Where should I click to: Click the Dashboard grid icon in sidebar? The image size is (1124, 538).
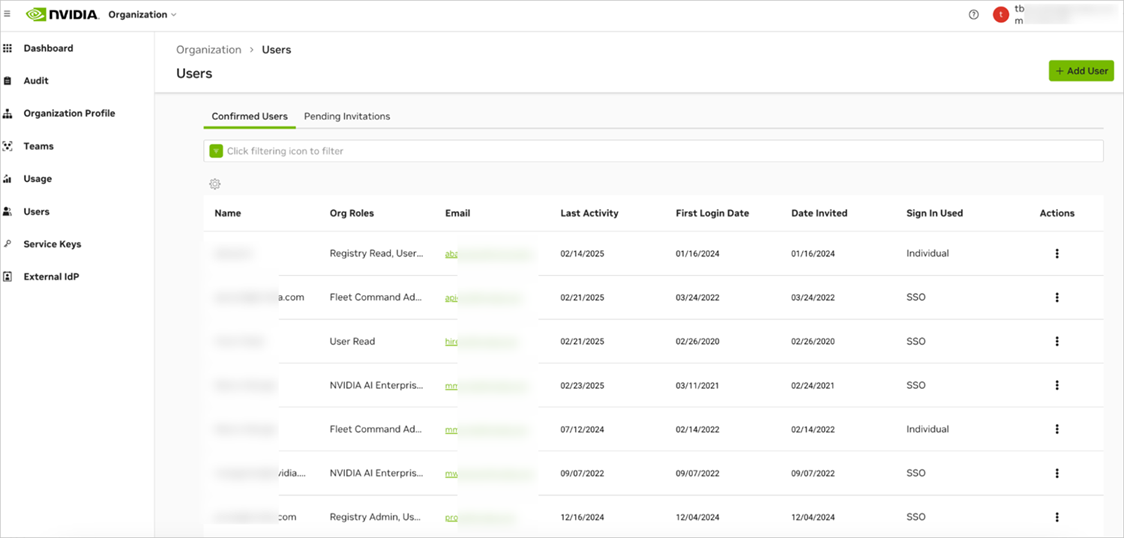click(8, 49)
